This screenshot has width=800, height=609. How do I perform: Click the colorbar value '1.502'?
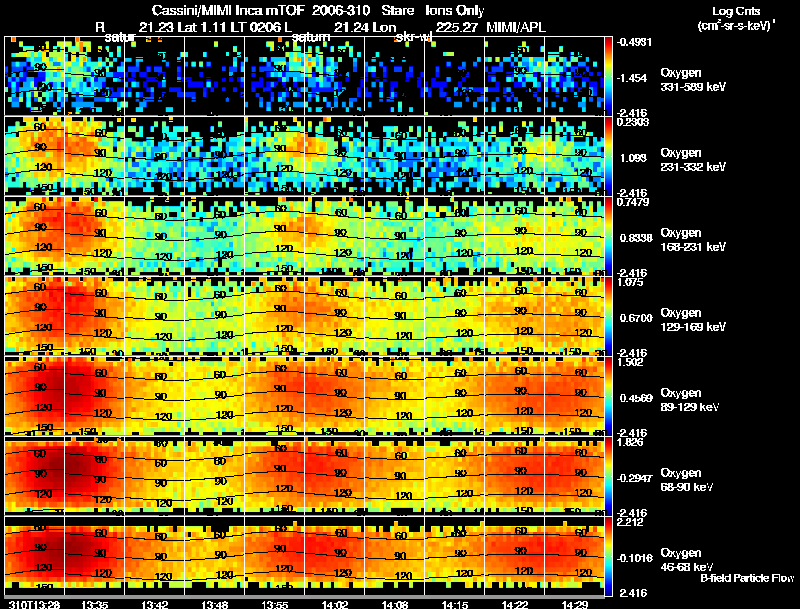[630, 362]
